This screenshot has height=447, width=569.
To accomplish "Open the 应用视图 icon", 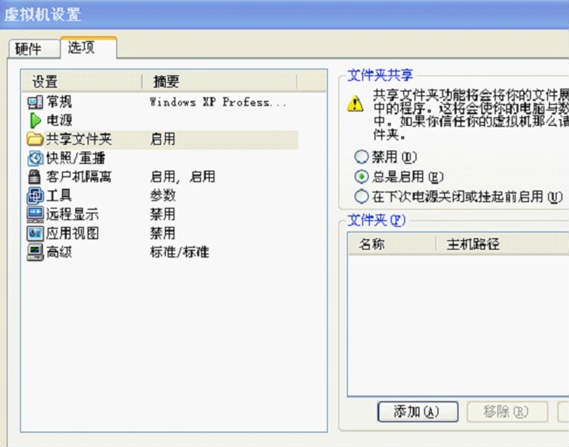I will pyautogui.click(x=35, y=233).
